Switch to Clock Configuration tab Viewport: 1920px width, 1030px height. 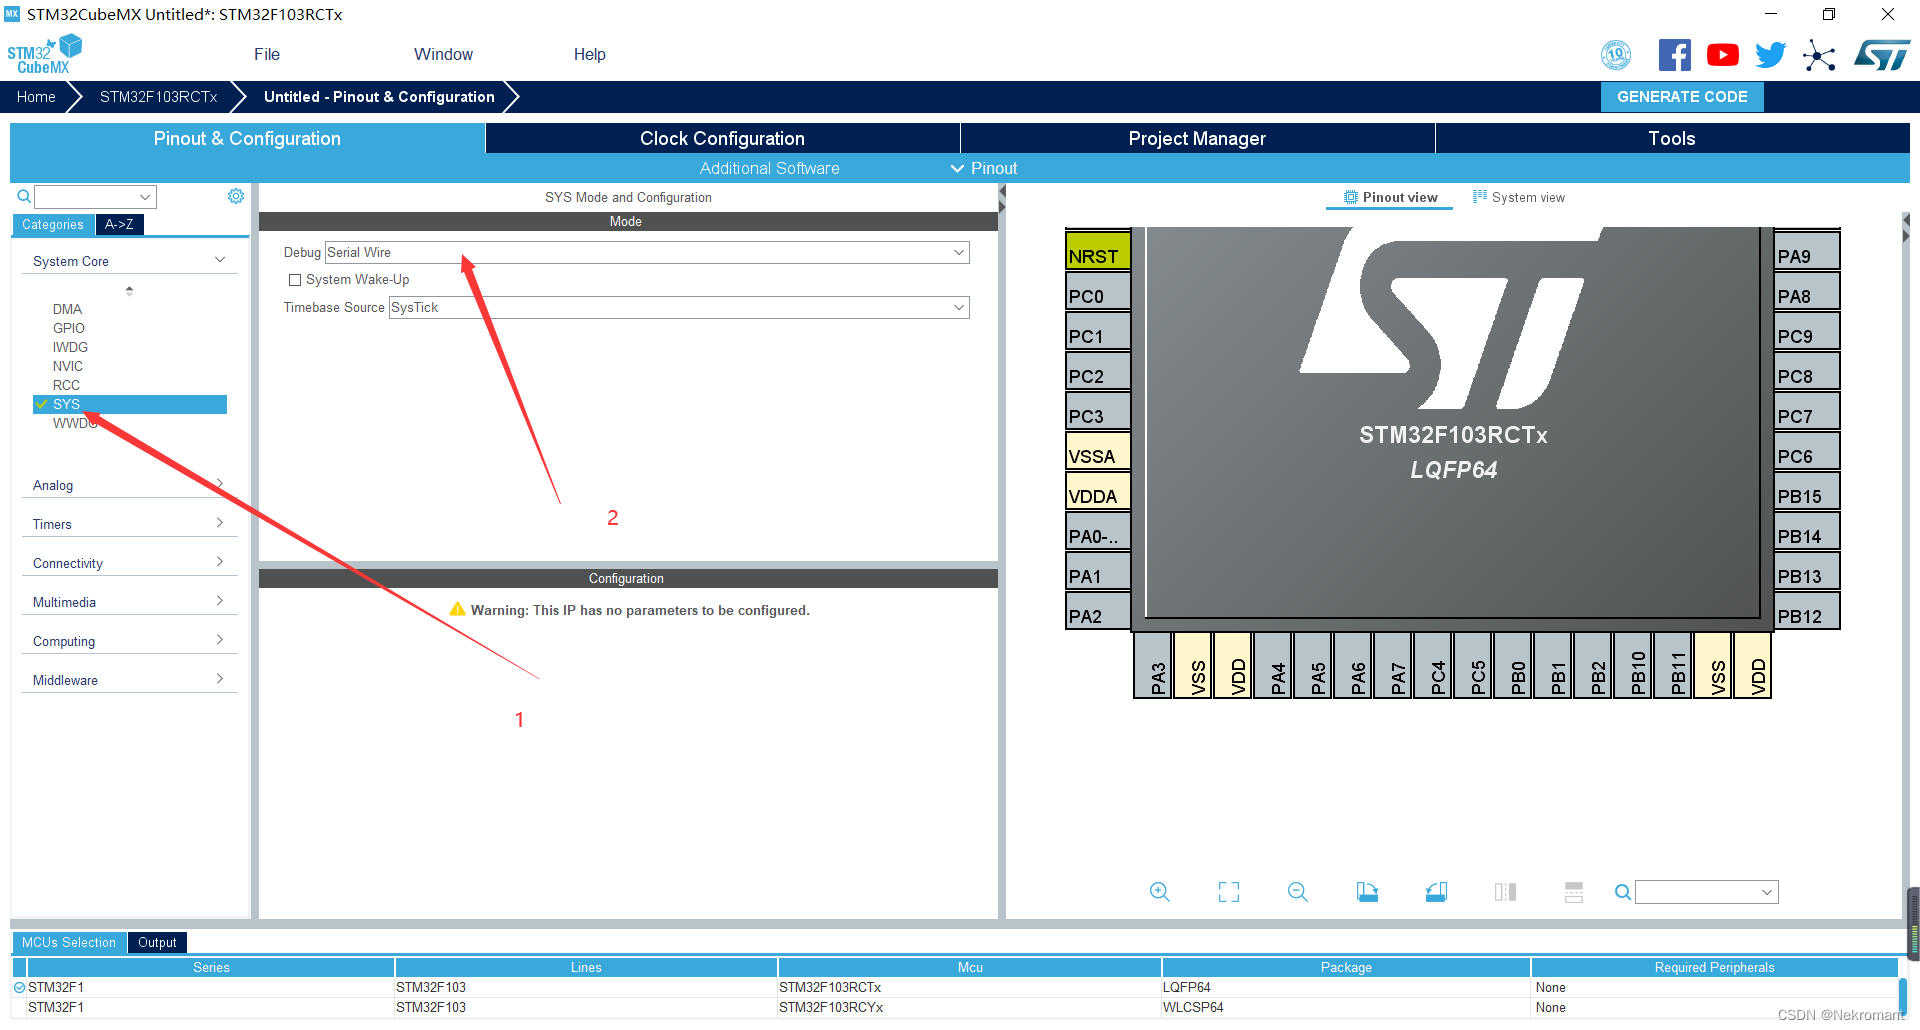point(722,139)
